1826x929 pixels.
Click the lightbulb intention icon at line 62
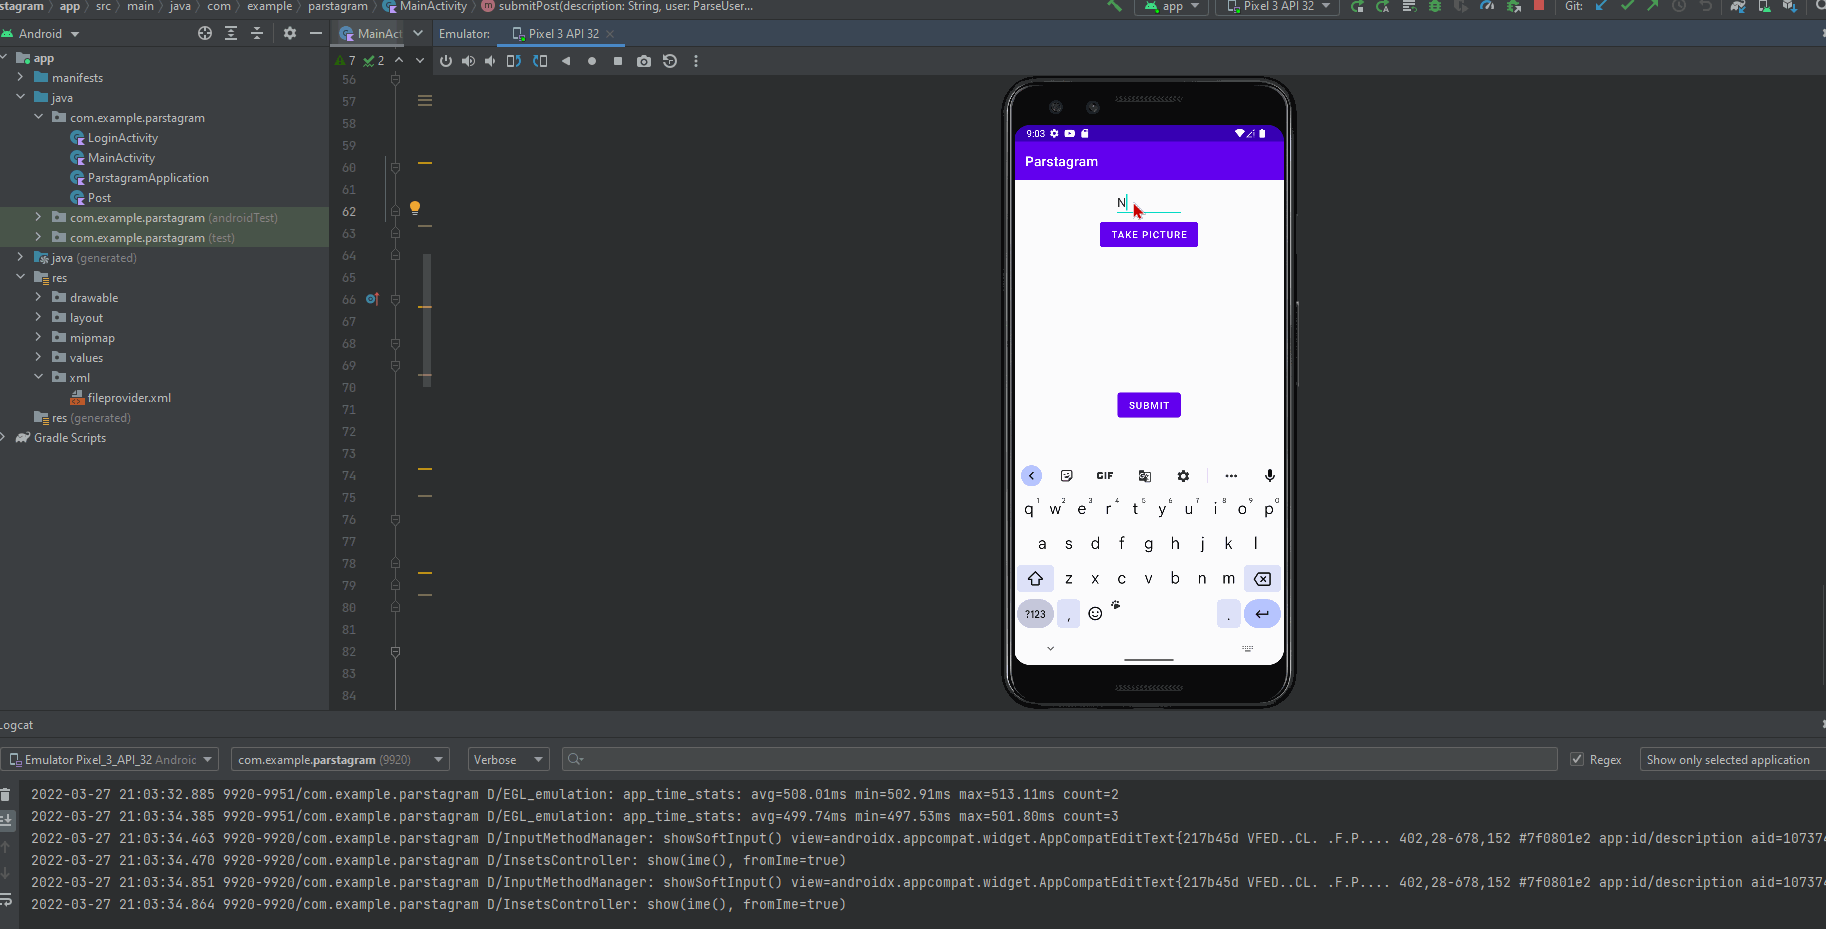click(x=415, y=208)
